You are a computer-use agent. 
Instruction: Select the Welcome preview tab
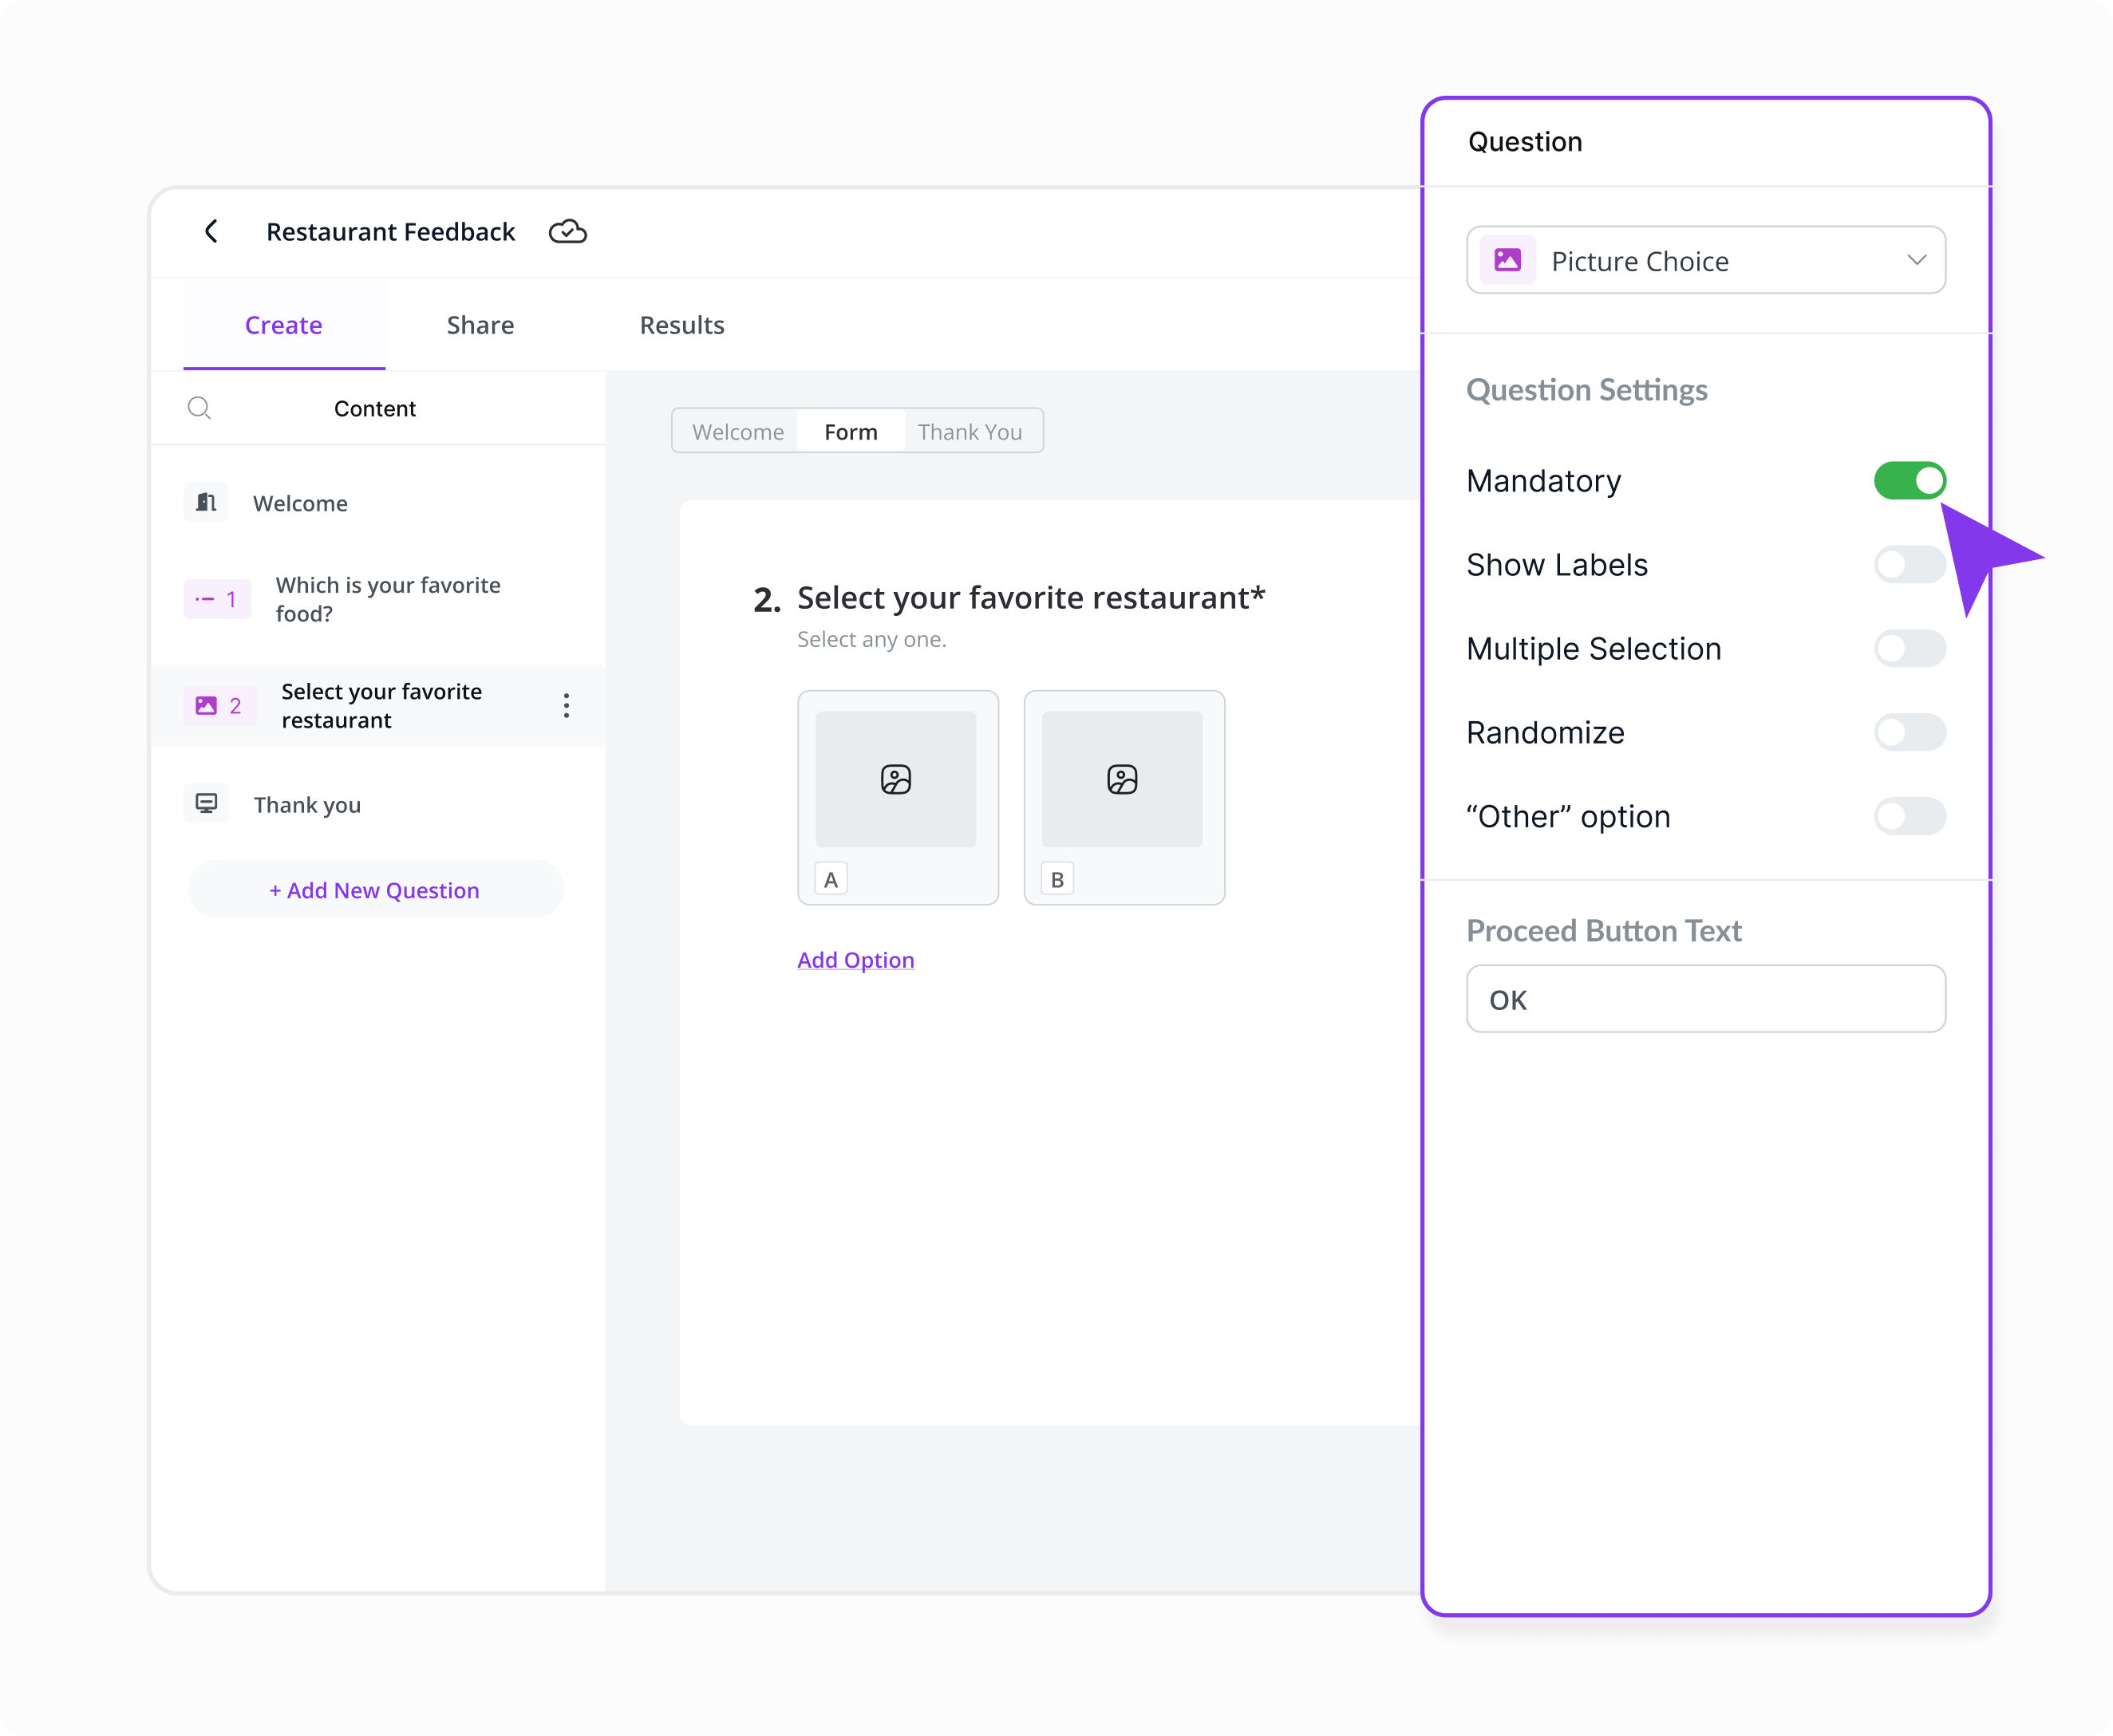click(738, 432)
